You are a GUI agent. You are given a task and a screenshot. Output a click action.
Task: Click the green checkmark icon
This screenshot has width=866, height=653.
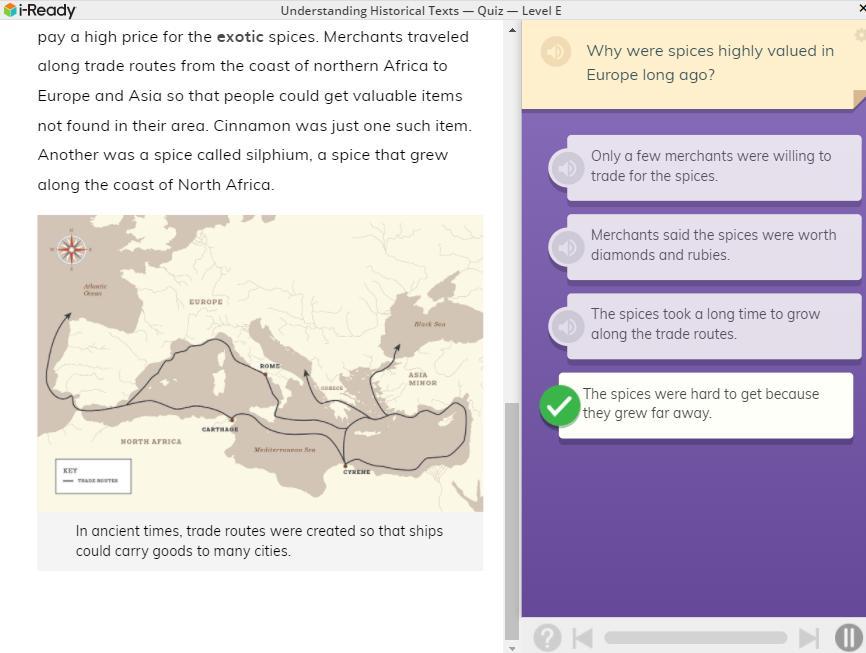pos(559,405)
